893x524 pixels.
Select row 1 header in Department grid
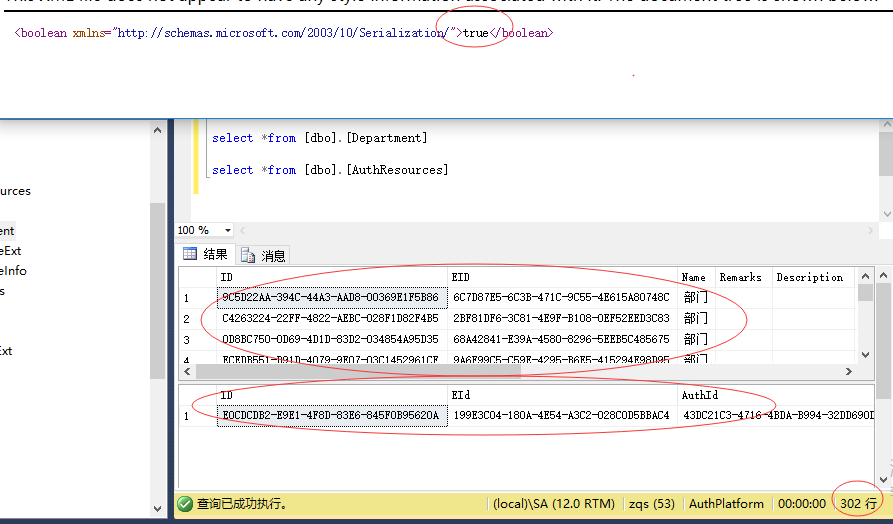click(x=198, y=298)
